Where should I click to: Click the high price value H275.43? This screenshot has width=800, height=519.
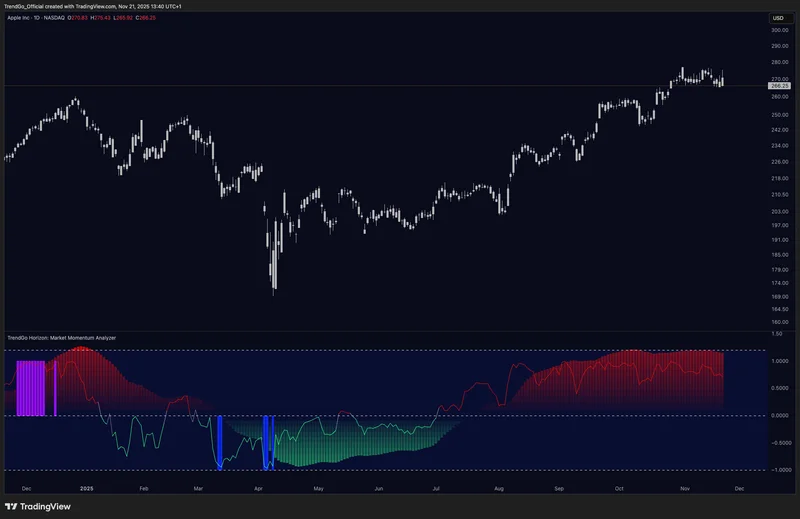[101, 18]
